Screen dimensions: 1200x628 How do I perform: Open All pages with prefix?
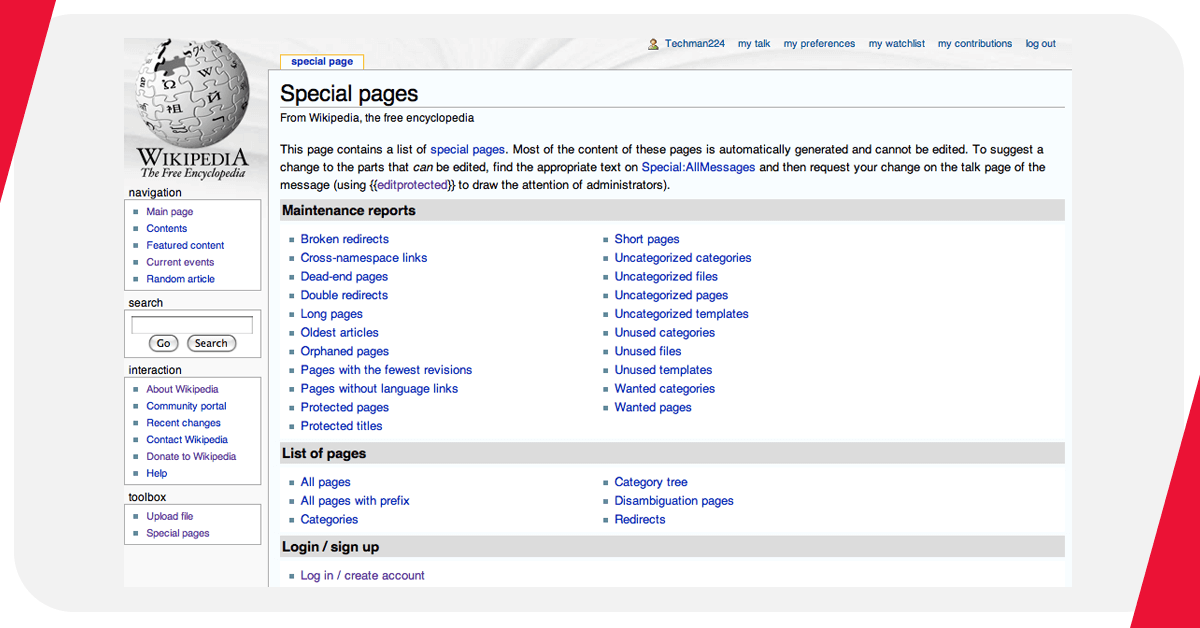pyautogui.click(x=355, y=501)
